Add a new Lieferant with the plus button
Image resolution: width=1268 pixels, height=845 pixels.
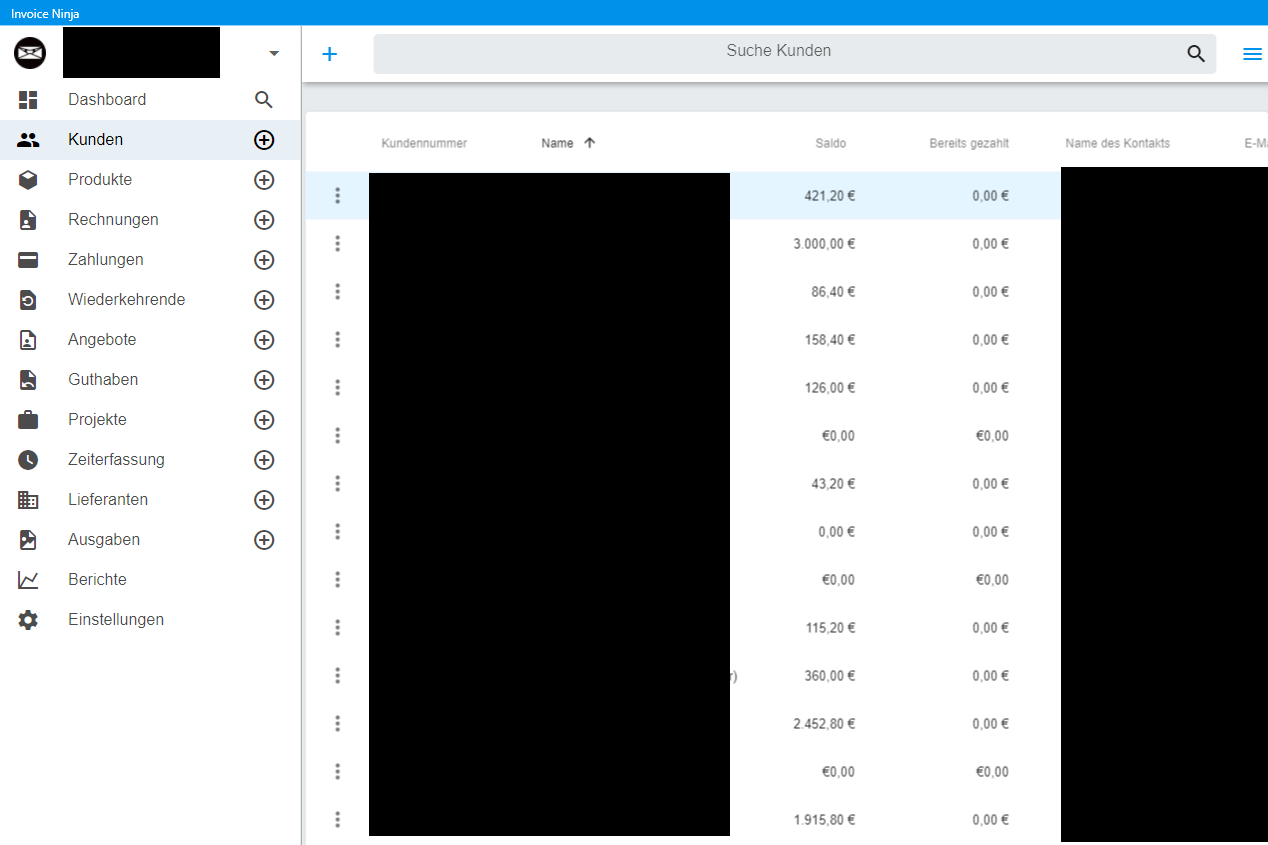(x=263, y=499)
